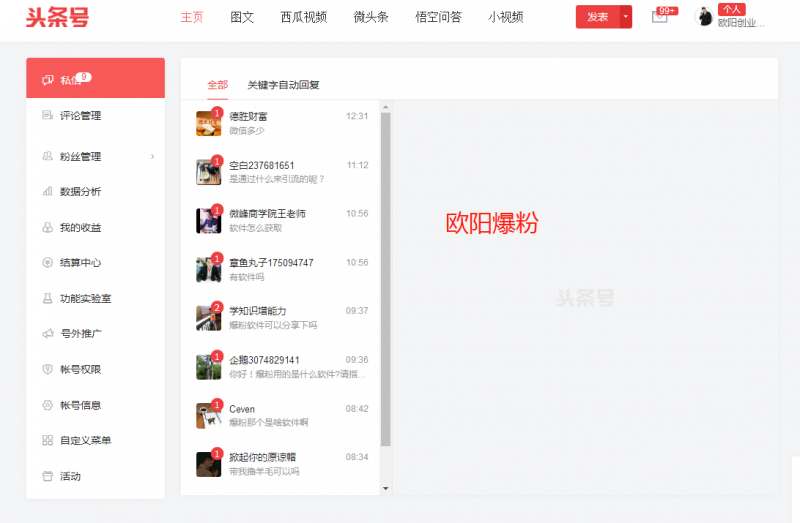Open the 帐号权限 shield icon
Screen dimensions: 800x523
(x=47, y=369)
